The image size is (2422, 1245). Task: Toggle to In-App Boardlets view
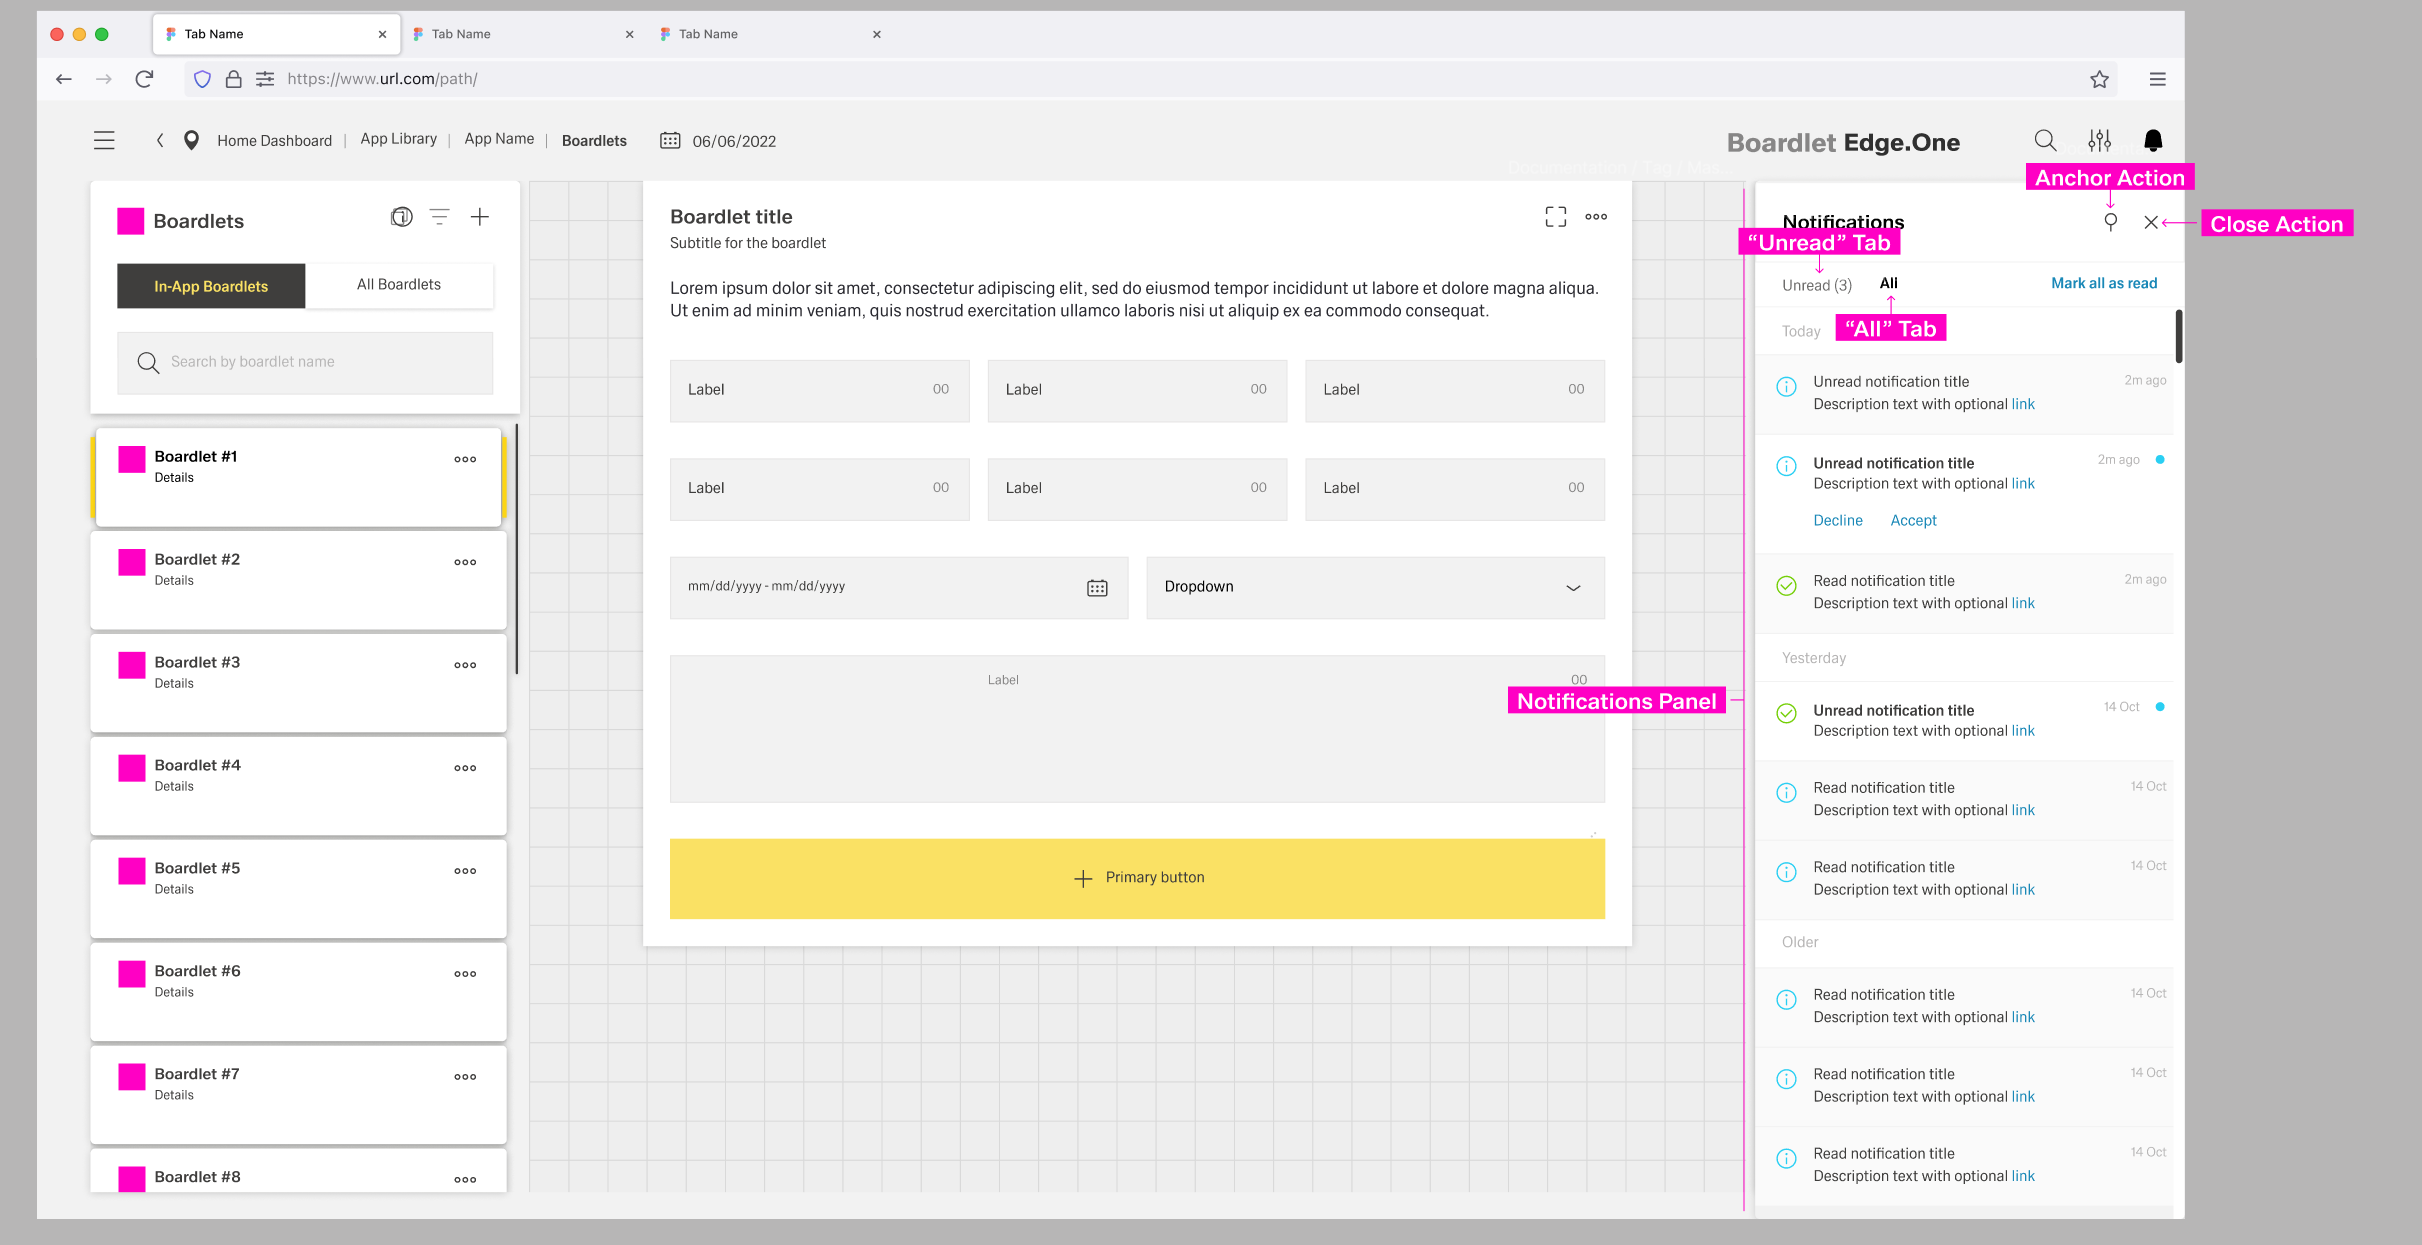[x=211, y=286]
